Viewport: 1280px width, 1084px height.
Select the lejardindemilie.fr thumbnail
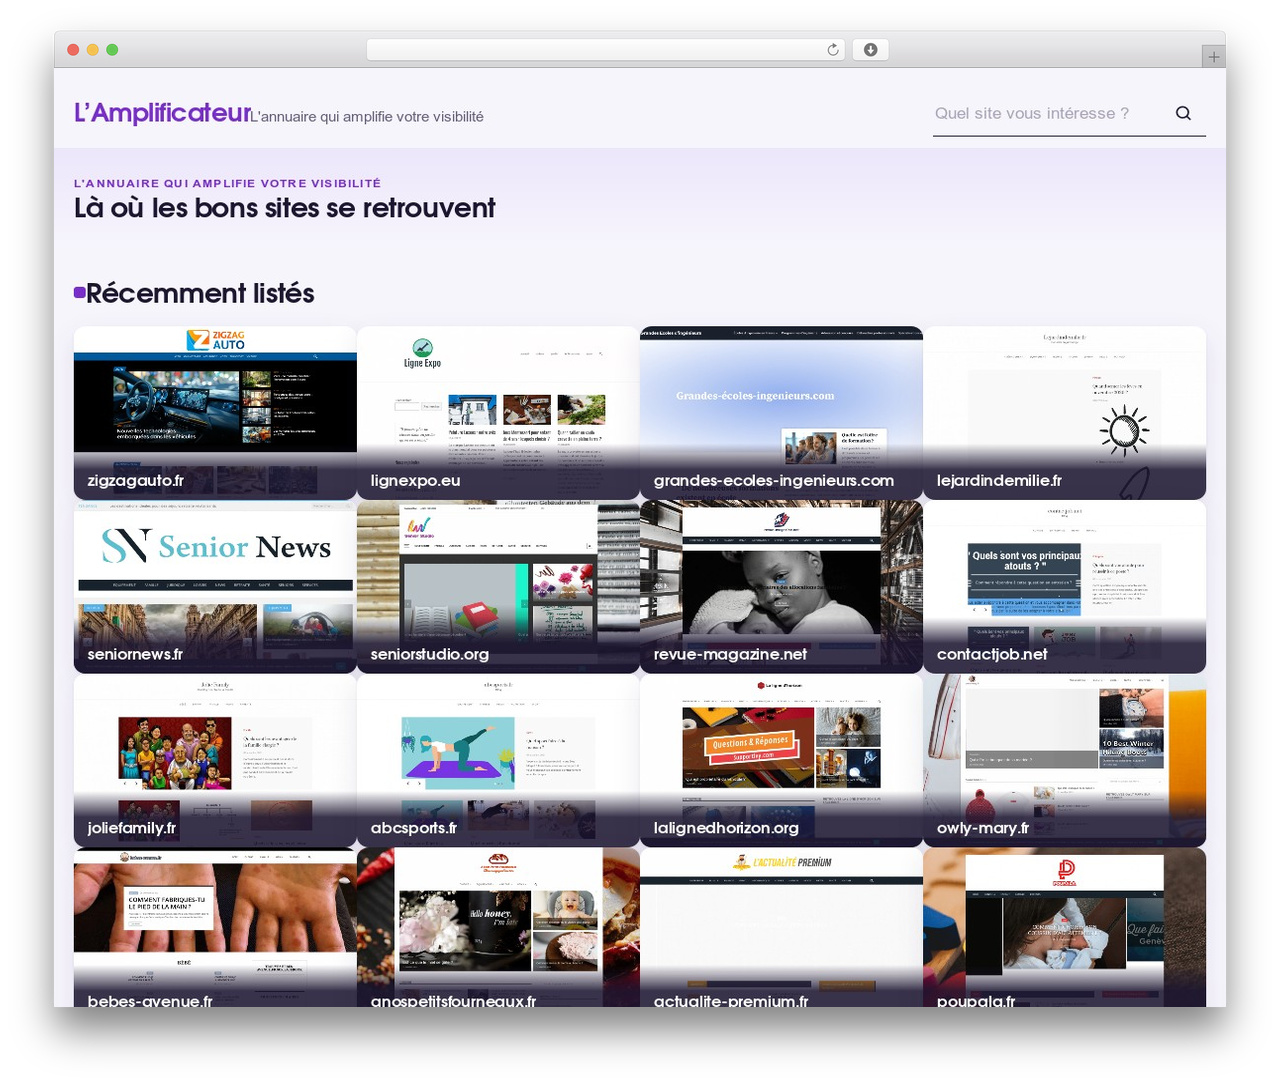point(1064,413)
